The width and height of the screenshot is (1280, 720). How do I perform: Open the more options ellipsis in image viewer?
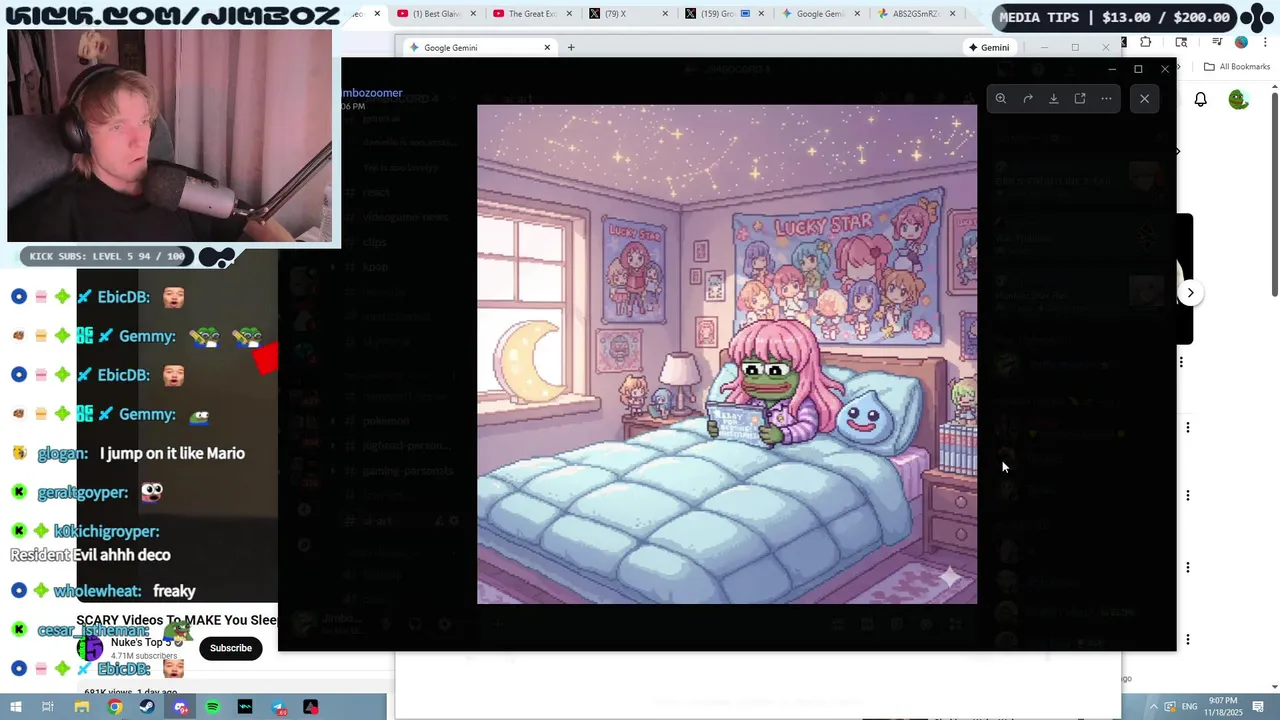pos(1106,98)
